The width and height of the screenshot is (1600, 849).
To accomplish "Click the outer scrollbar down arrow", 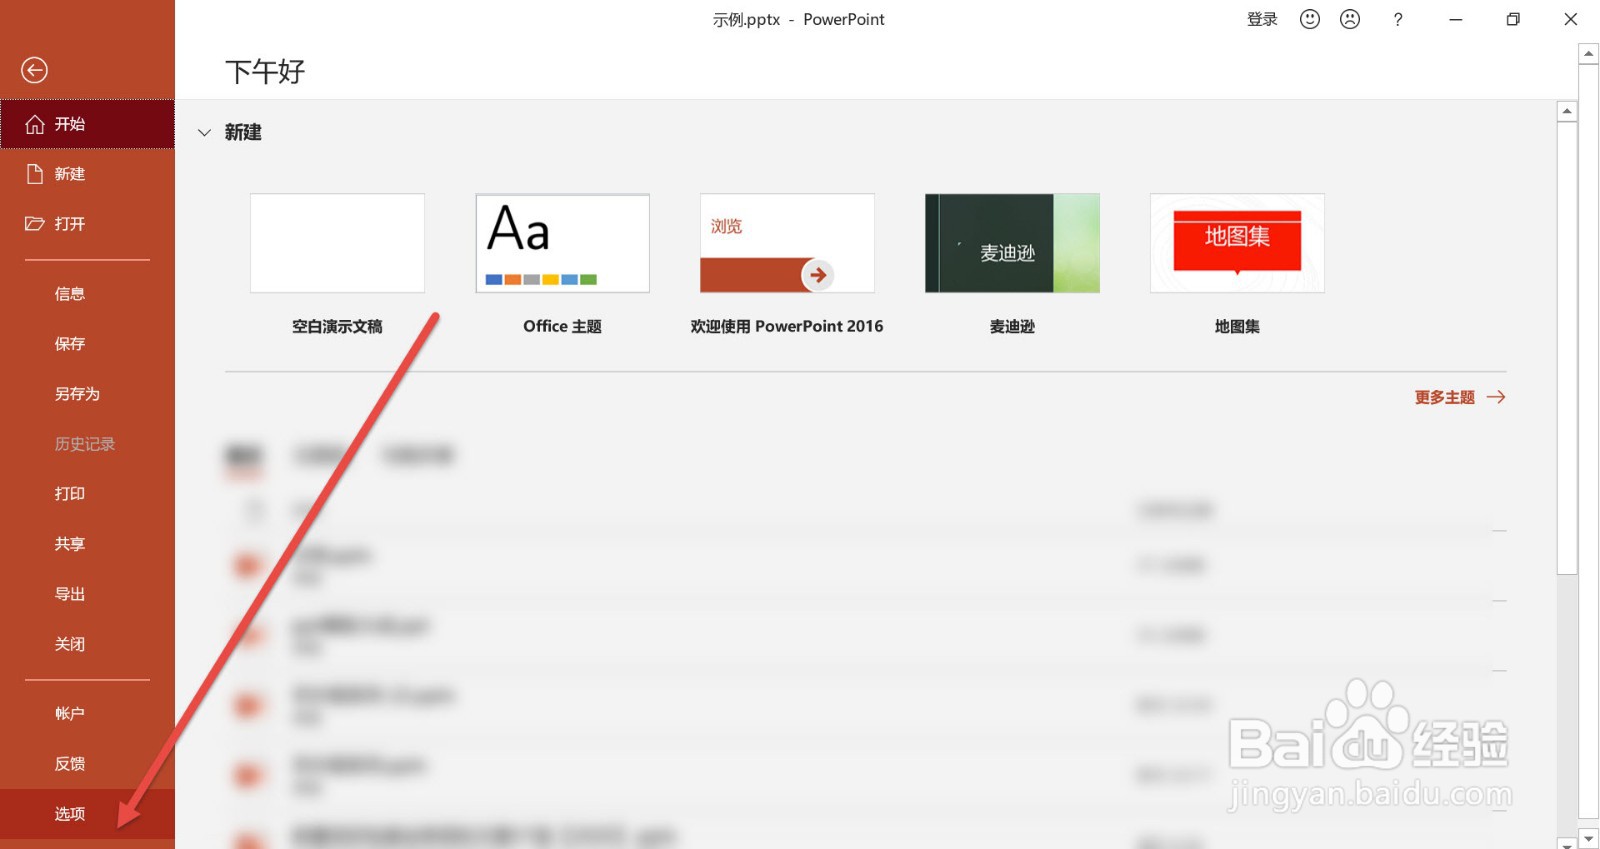I will (x=1589, y=838).
